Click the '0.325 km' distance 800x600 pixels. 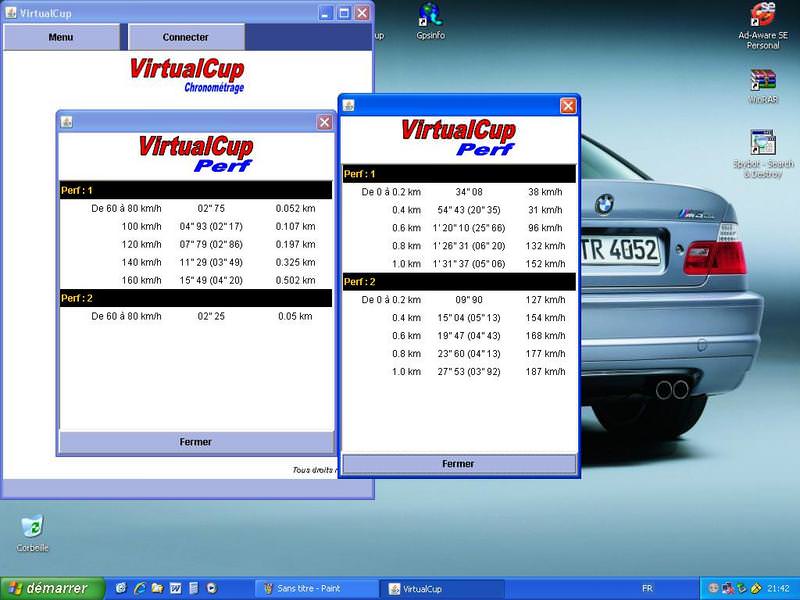tap(295, 262)
